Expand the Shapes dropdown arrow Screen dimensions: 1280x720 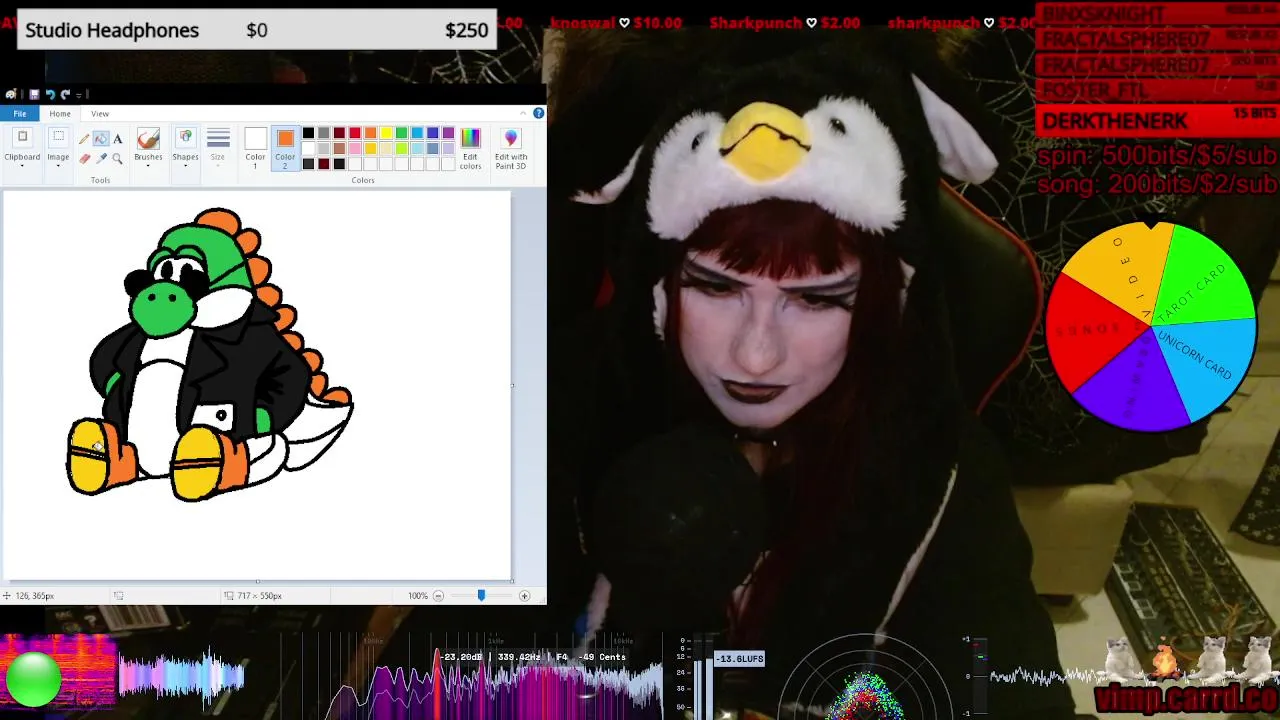click(x=185, y=166)
